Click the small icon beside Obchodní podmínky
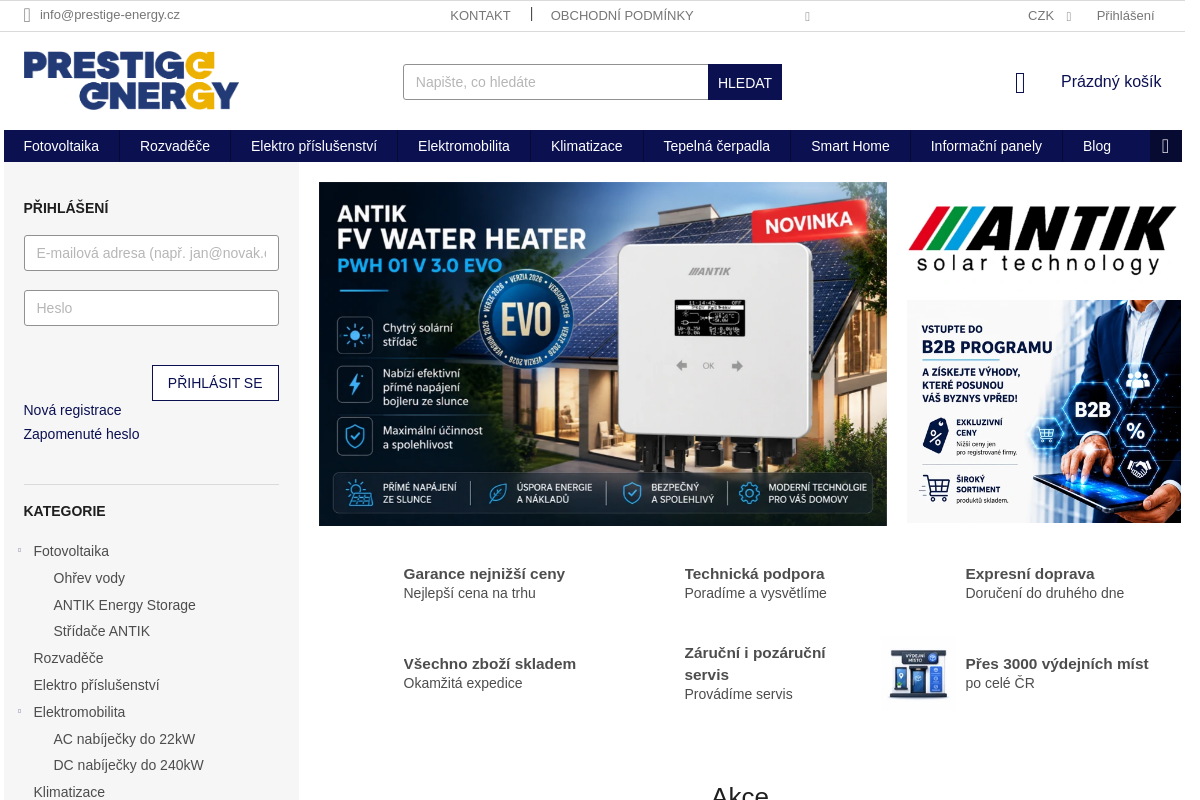This screenshot has height=800, width=1200. [x=807, y=17]
